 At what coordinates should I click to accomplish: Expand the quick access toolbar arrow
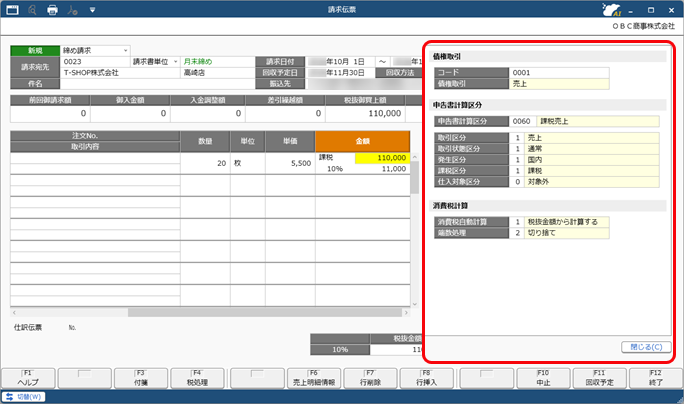click(92, 10)
